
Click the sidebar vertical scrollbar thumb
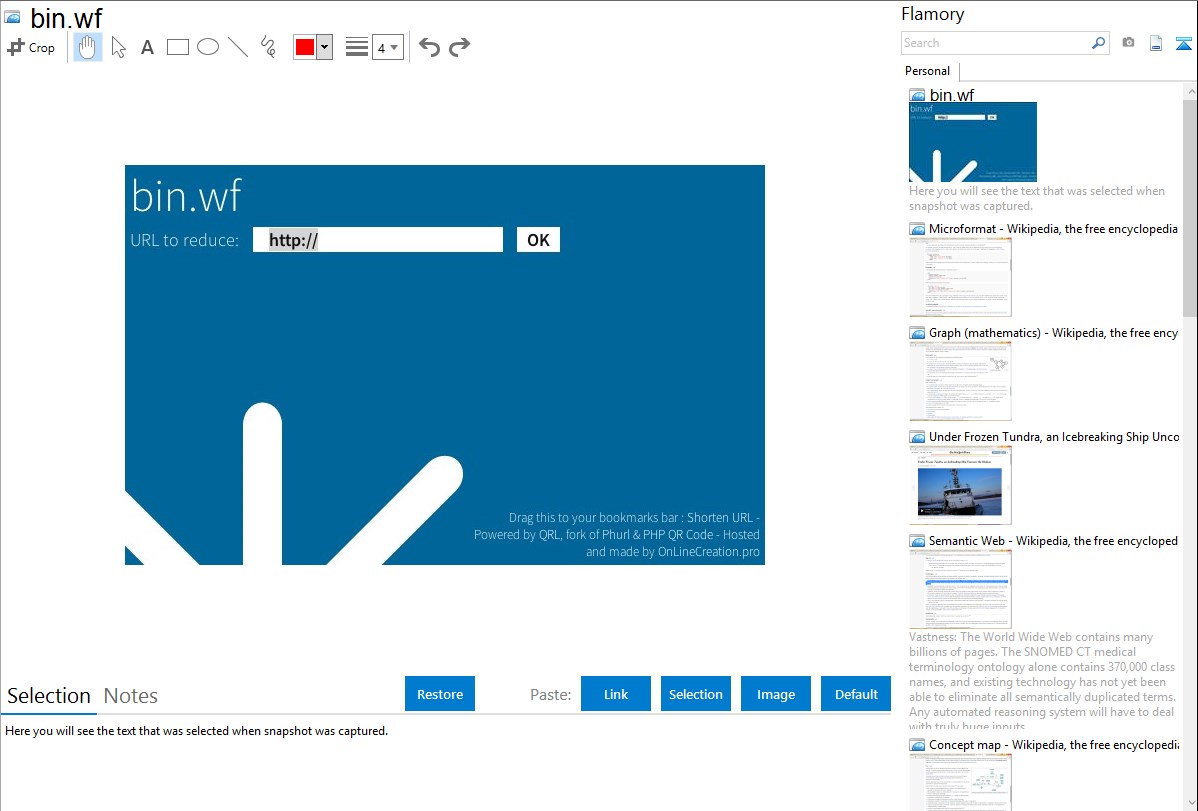pos(1190,206)
